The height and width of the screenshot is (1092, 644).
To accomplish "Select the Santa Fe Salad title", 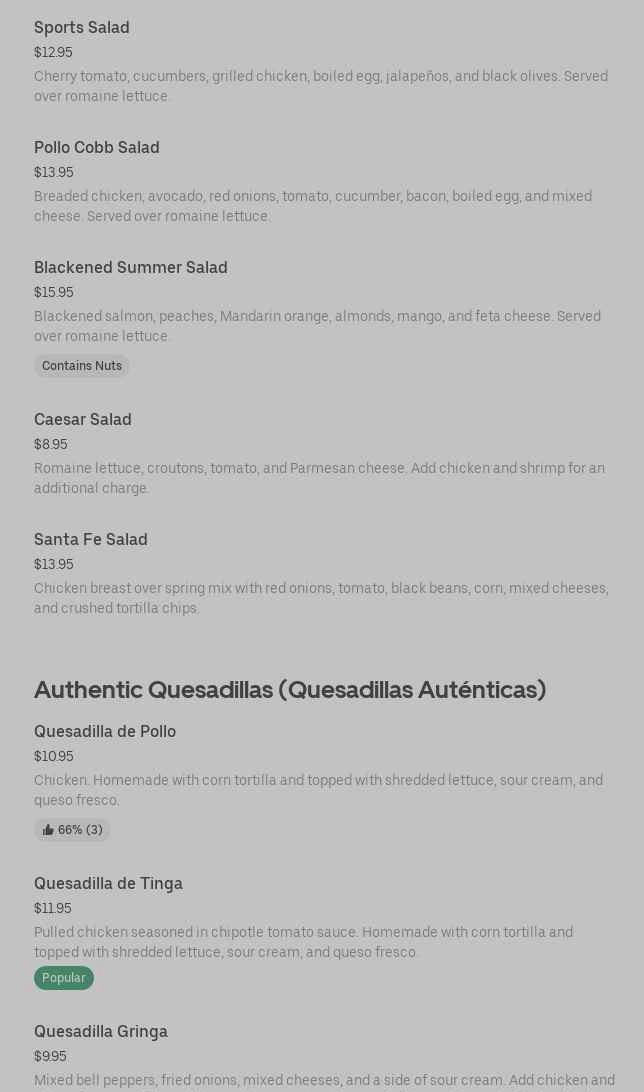I will click(x=91, y=539).
